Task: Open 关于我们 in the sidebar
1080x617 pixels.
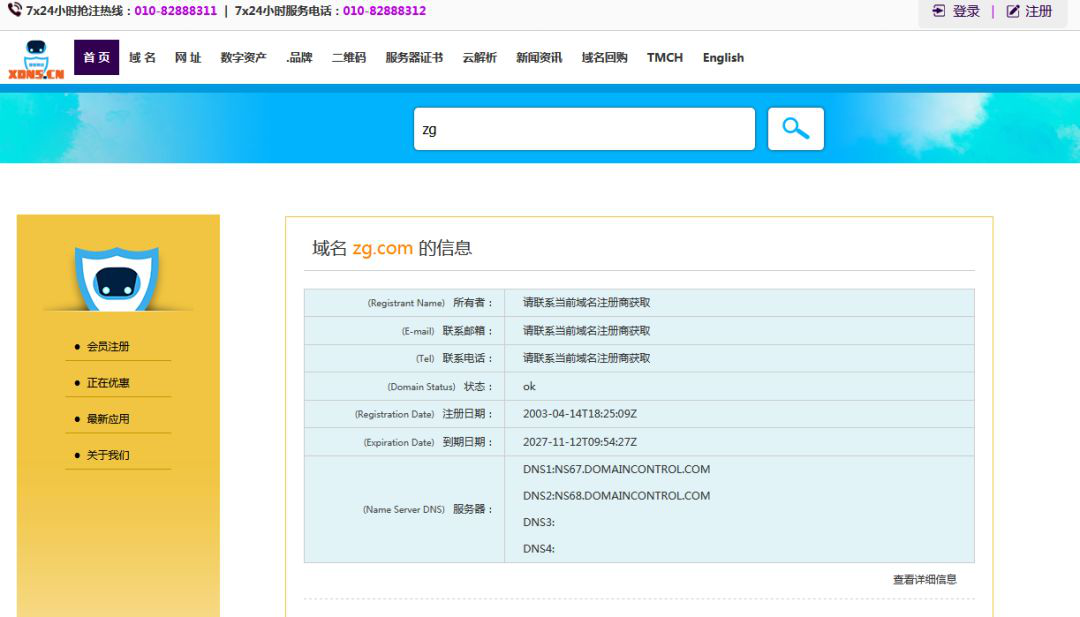Action: (108, 455)
